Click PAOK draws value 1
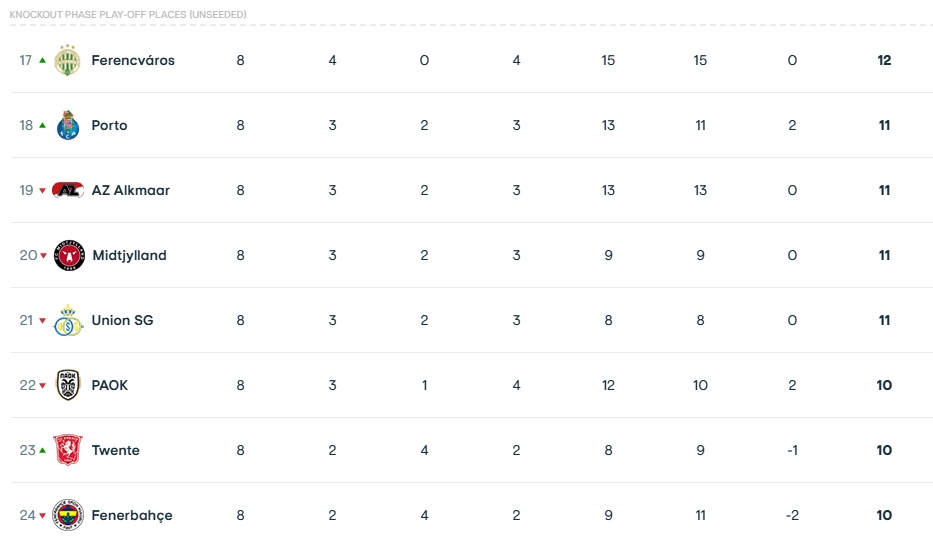Viewport: 933px width, 544px height. click(424, 385)
